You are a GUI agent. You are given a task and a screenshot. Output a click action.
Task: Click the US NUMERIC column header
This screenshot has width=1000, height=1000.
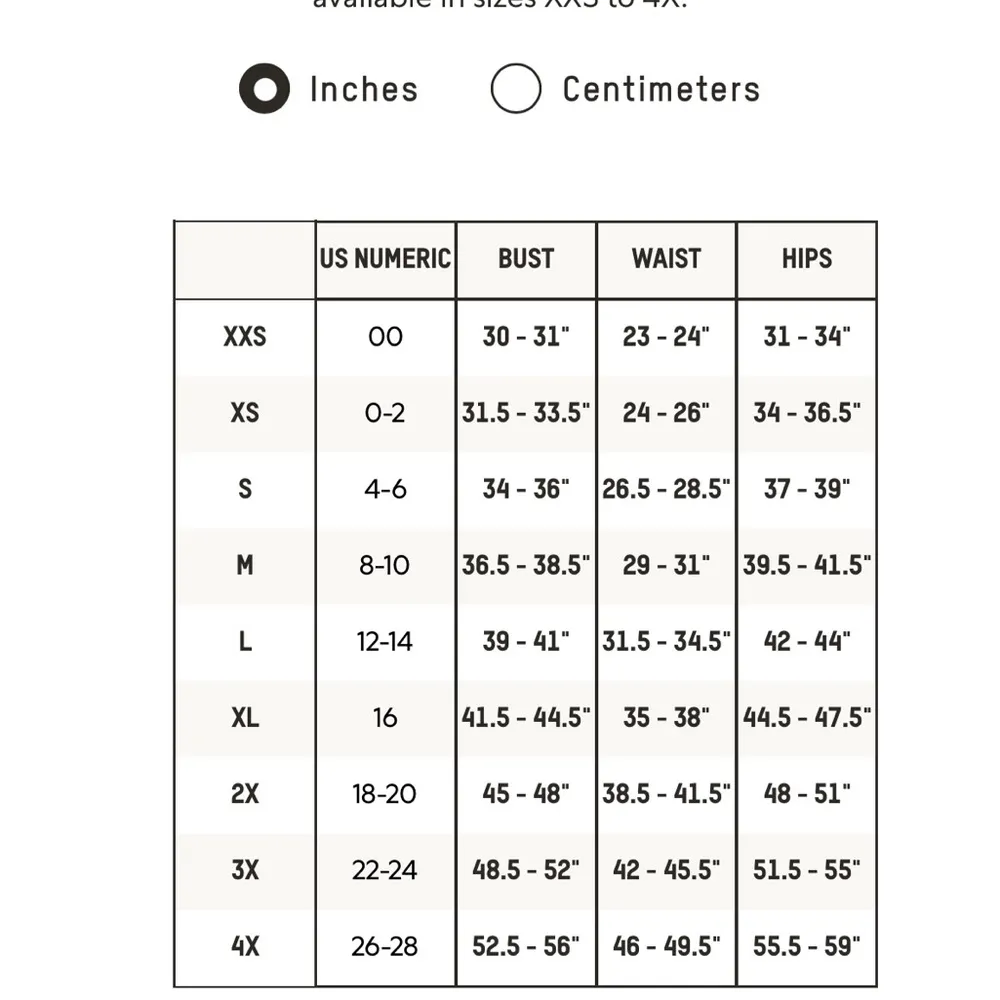tap(385, 259)
